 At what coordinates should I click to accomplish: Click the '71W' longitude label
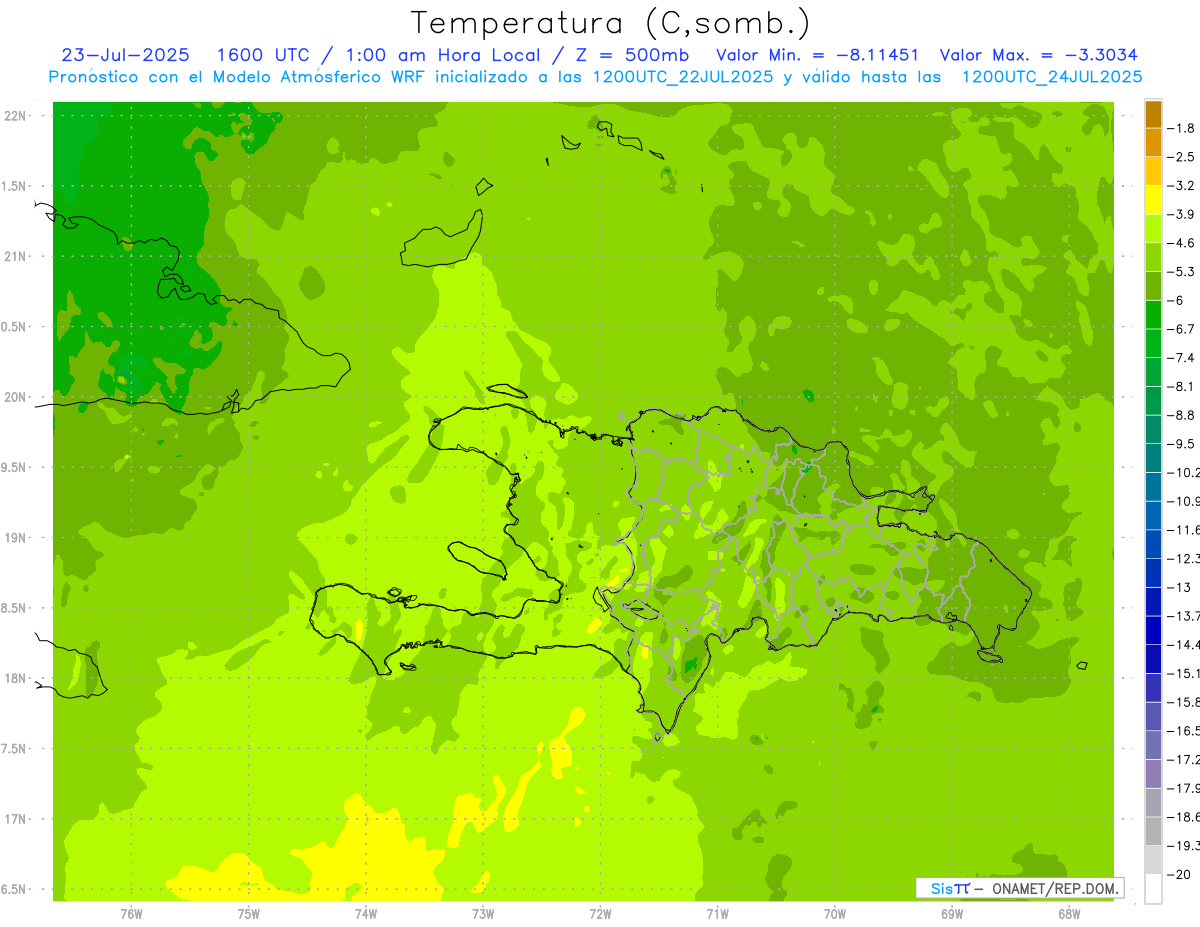click(717, 913)
